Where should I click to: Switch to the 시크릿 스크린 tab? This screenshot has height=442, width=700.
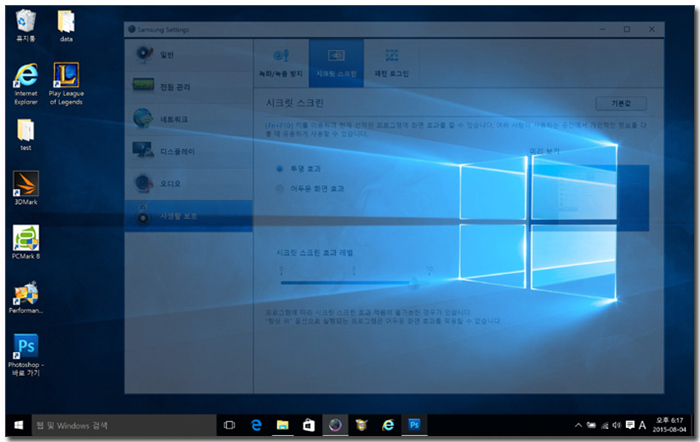(336, 63)
